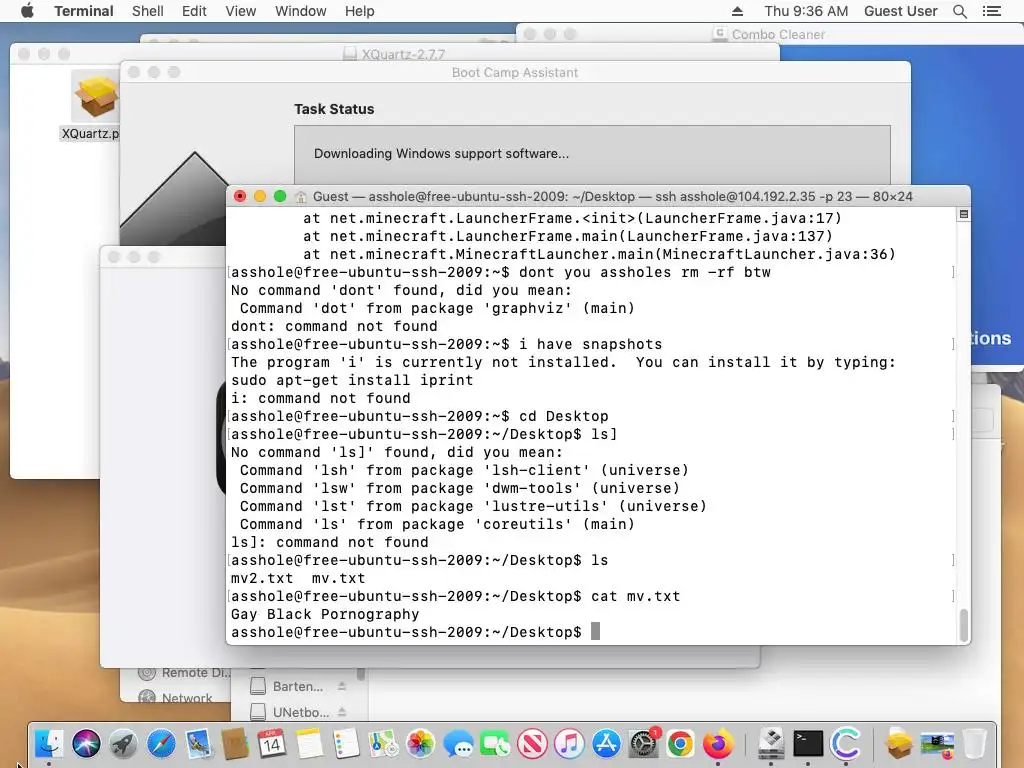
Task: Open Launchpad rocket icon in Dock
Action: [123, 744]
